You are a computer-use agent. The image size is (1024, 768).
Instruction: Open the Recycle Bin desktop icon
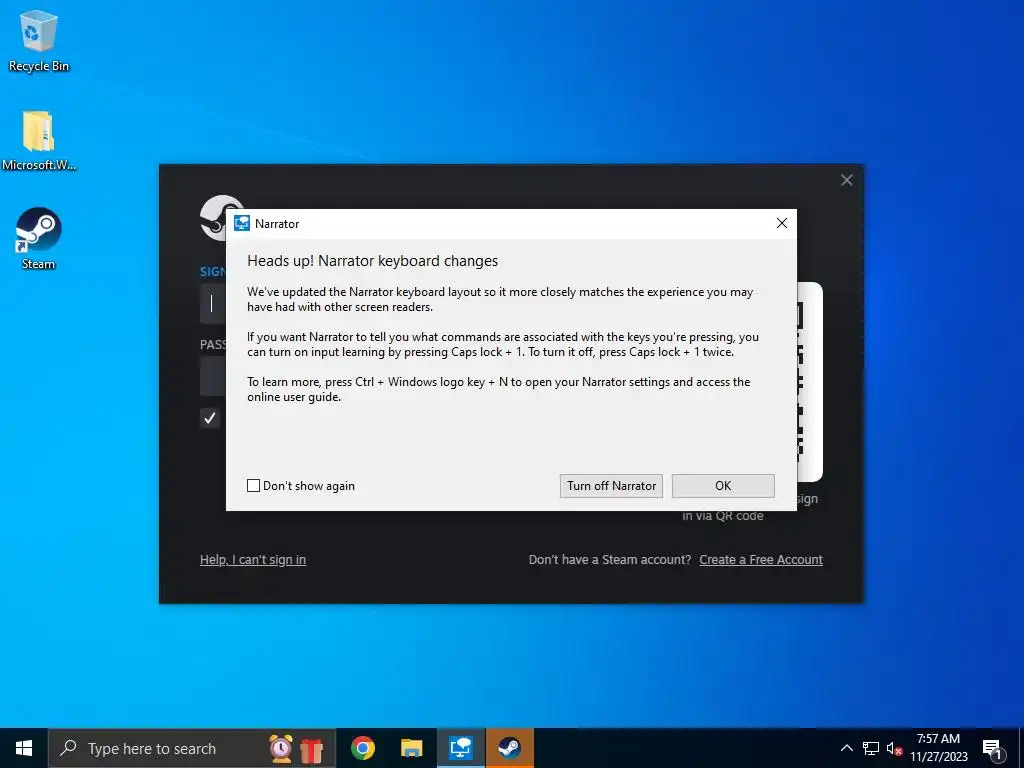[39, 40]
